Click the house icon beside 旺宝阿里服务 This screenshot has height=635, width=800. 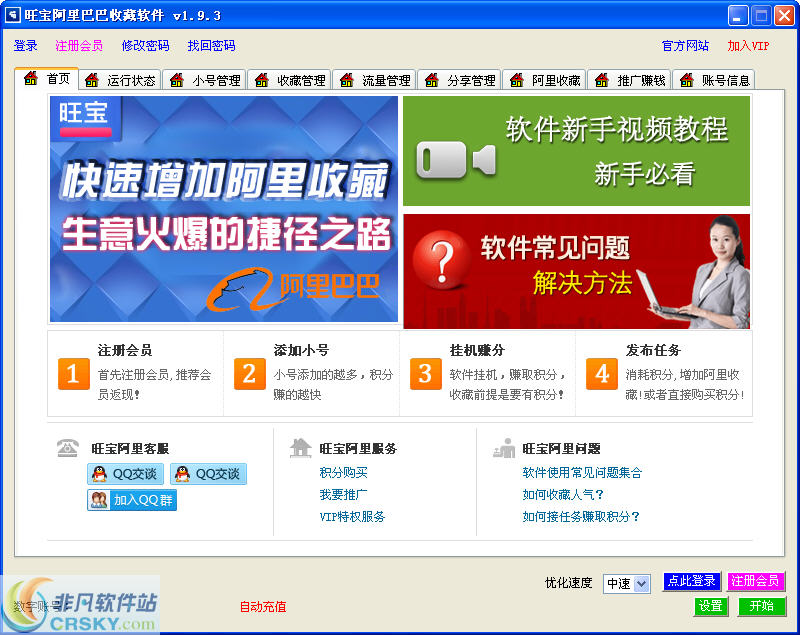tap(301, 448)
